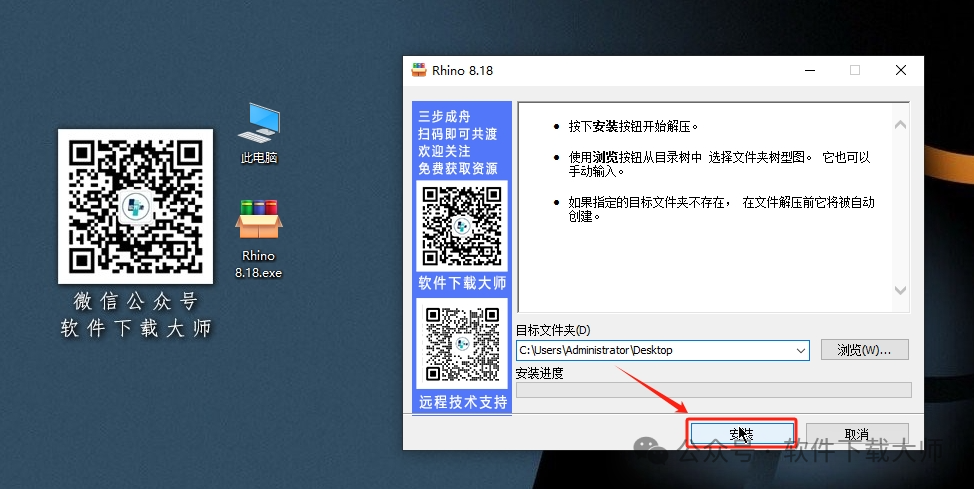Image resolution: width=974 pixels, height=489 pixels.
Task: Click the Rhino 8.18 title bar icon
Action: tap(419, 70)
